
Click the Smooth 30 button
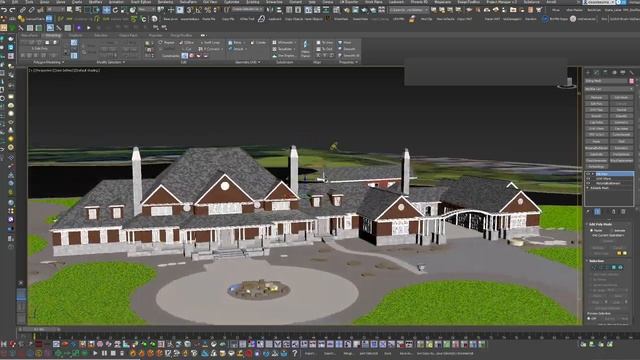[x=349, y=56]
